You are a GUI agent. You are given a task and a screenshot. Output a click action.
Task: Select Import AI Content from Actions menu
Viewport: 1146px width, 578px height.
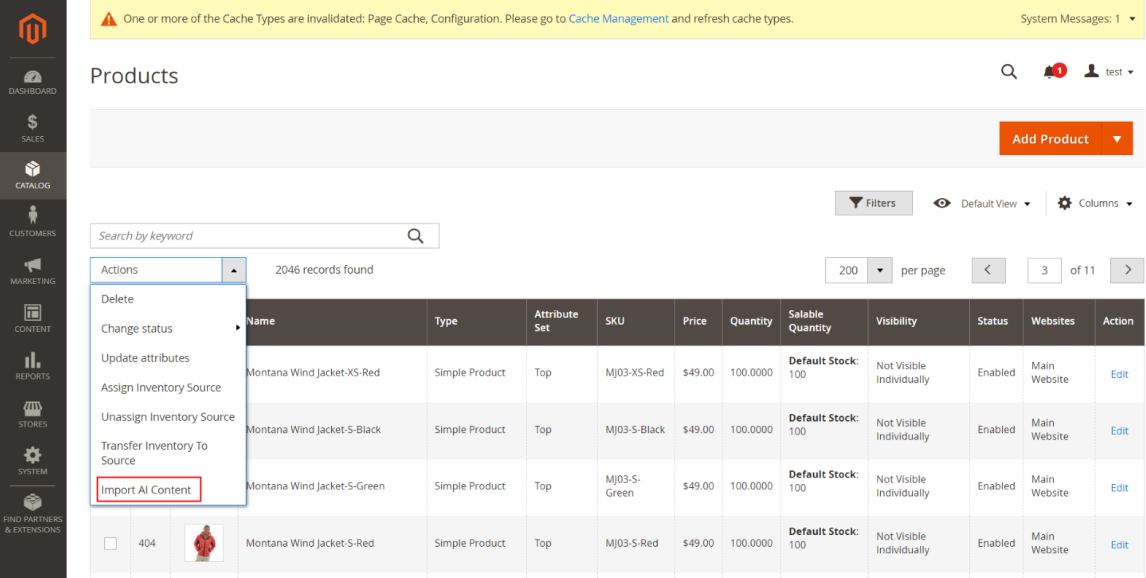[147, 490]
